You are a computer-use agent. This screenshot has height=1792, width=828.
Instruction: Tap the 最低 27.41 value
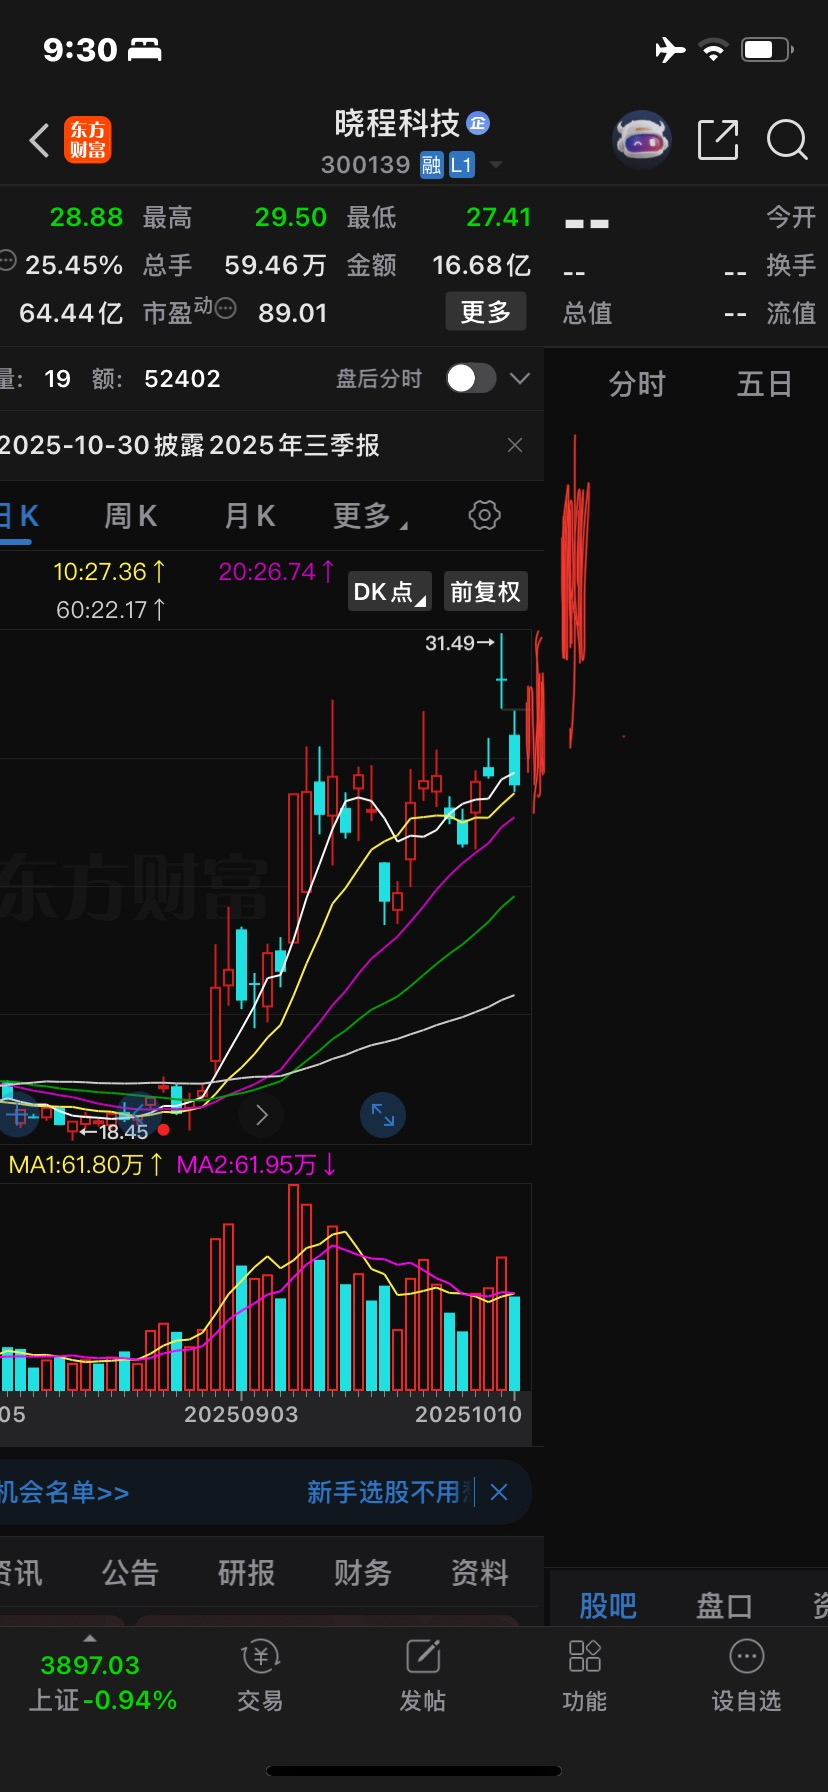[x=498, y=217]
